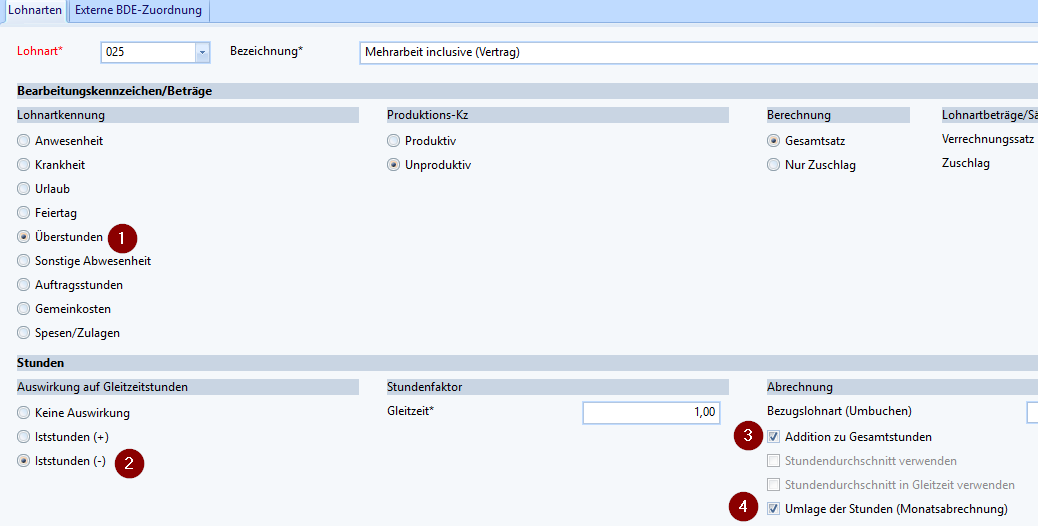Viewport: 1038px width, 526px height.
Task: Choose Keine Auswirkung for Gleitzeitstunden
Action: click(x=24, y=413)
